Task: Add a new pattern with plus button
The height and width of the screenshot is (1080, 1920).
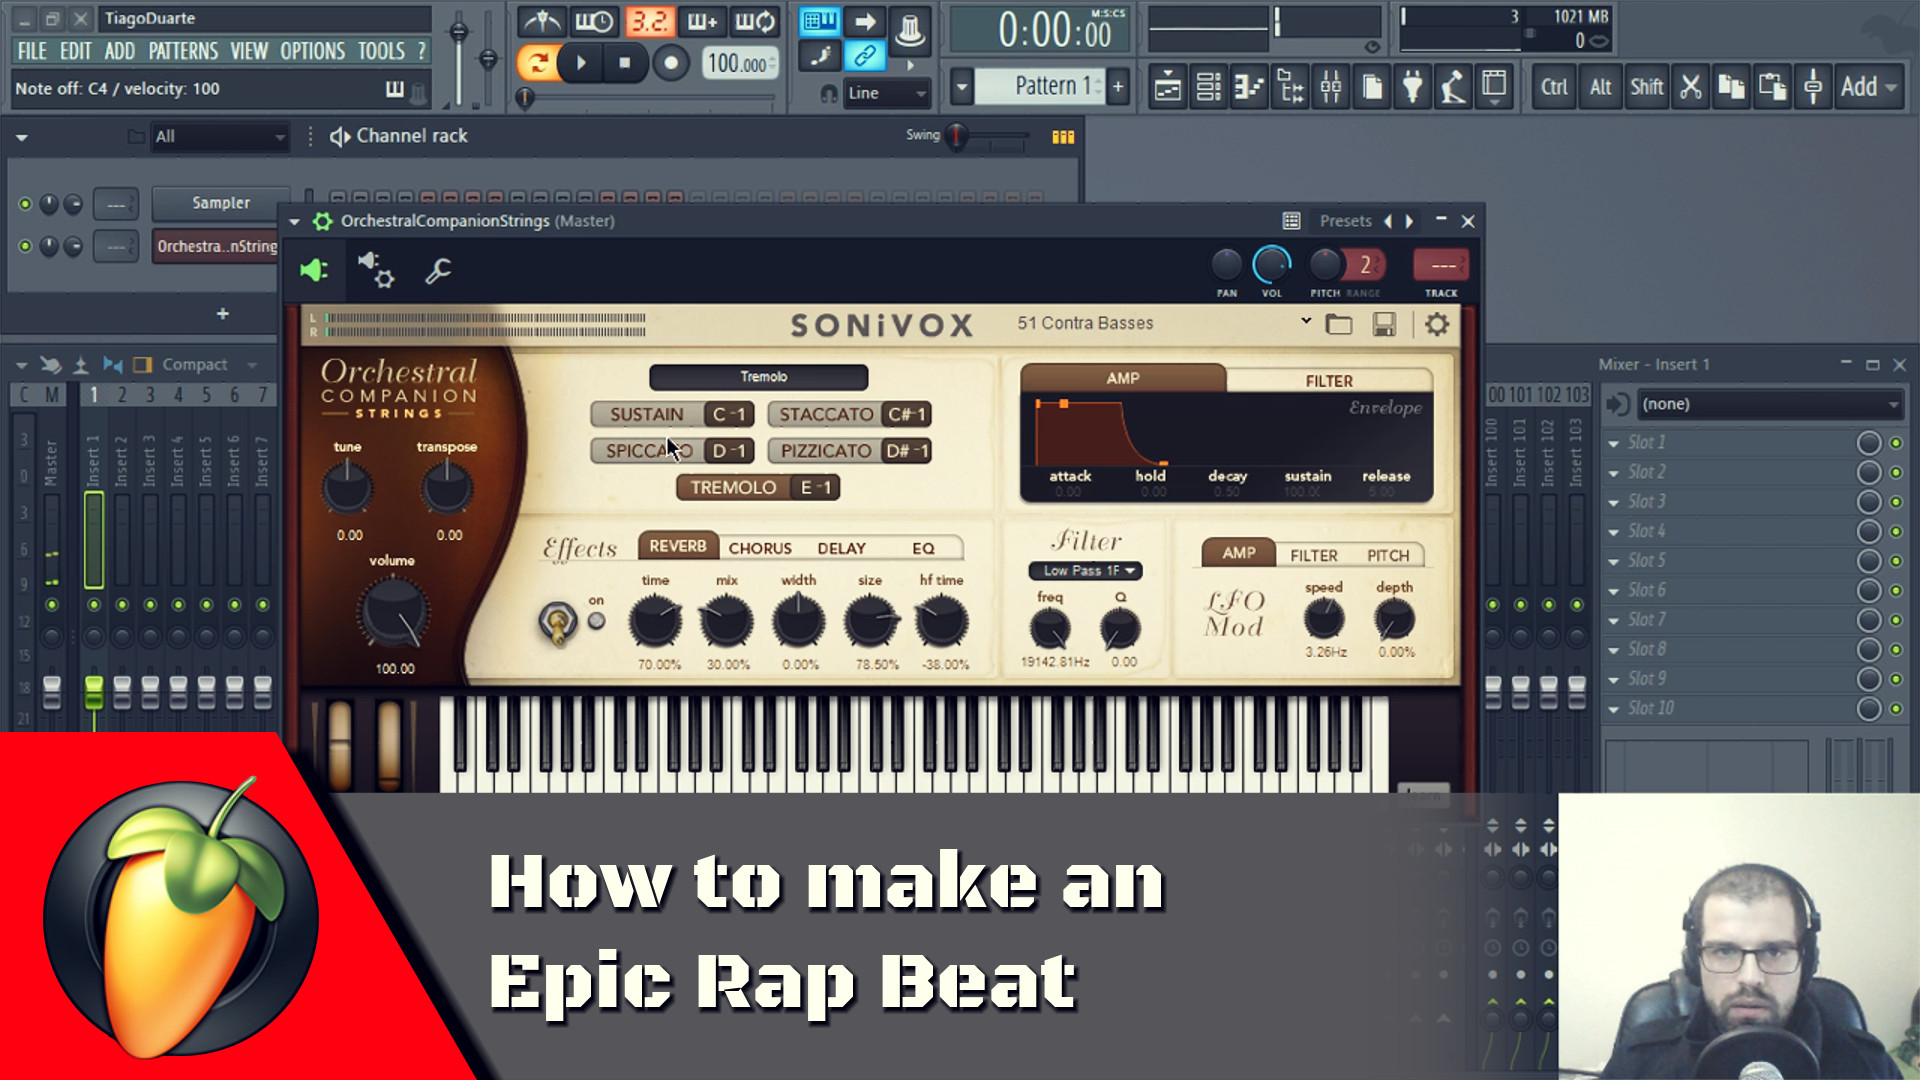Action: (x=1118, y=87)
